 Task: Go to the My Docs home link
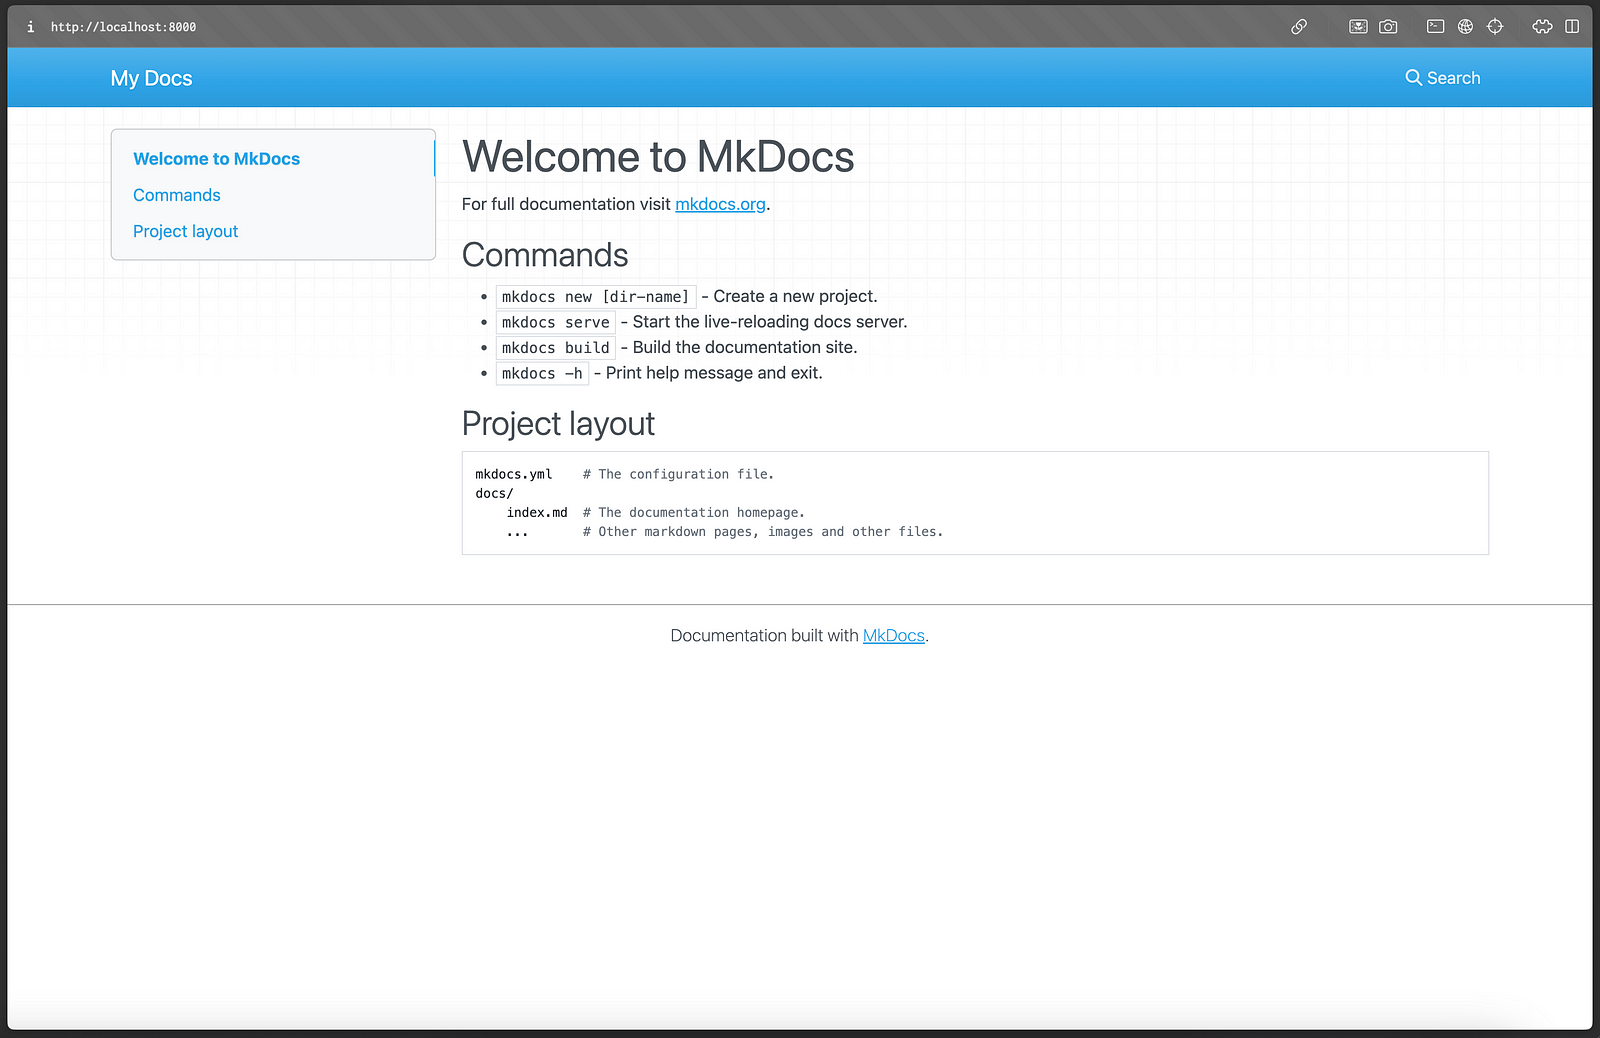coord(151,78)
